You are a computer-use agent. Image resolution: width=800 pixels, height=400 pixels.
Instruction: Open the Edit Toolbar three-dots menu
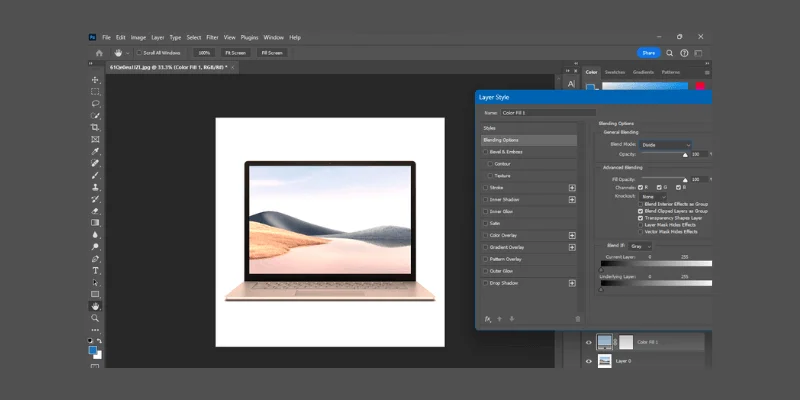pyautogui.click(x=95, y=330)
